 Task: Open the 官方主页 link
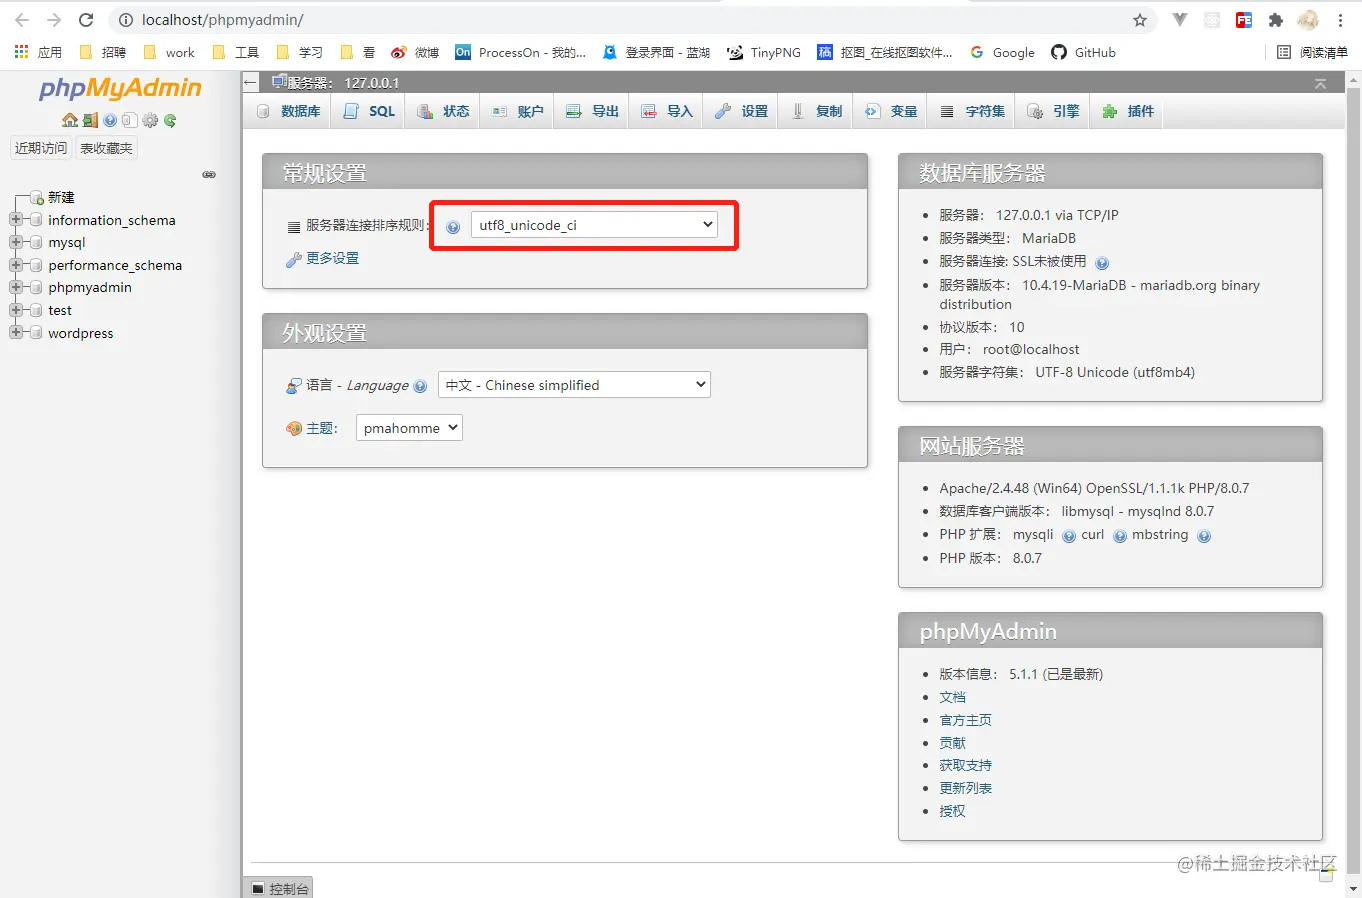point(965,720)
